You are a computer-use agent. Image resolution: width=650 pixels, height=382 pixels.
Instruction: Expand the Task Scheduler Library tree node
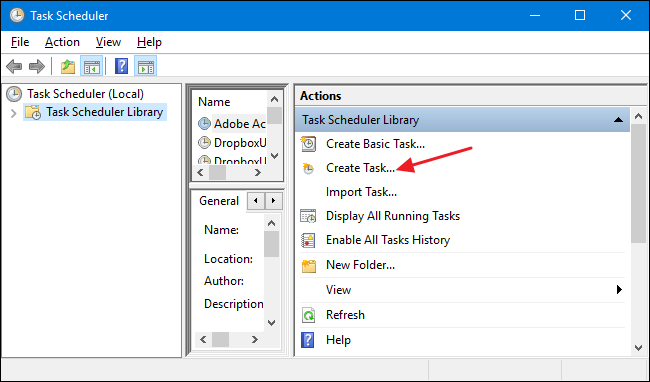point(14,113)
